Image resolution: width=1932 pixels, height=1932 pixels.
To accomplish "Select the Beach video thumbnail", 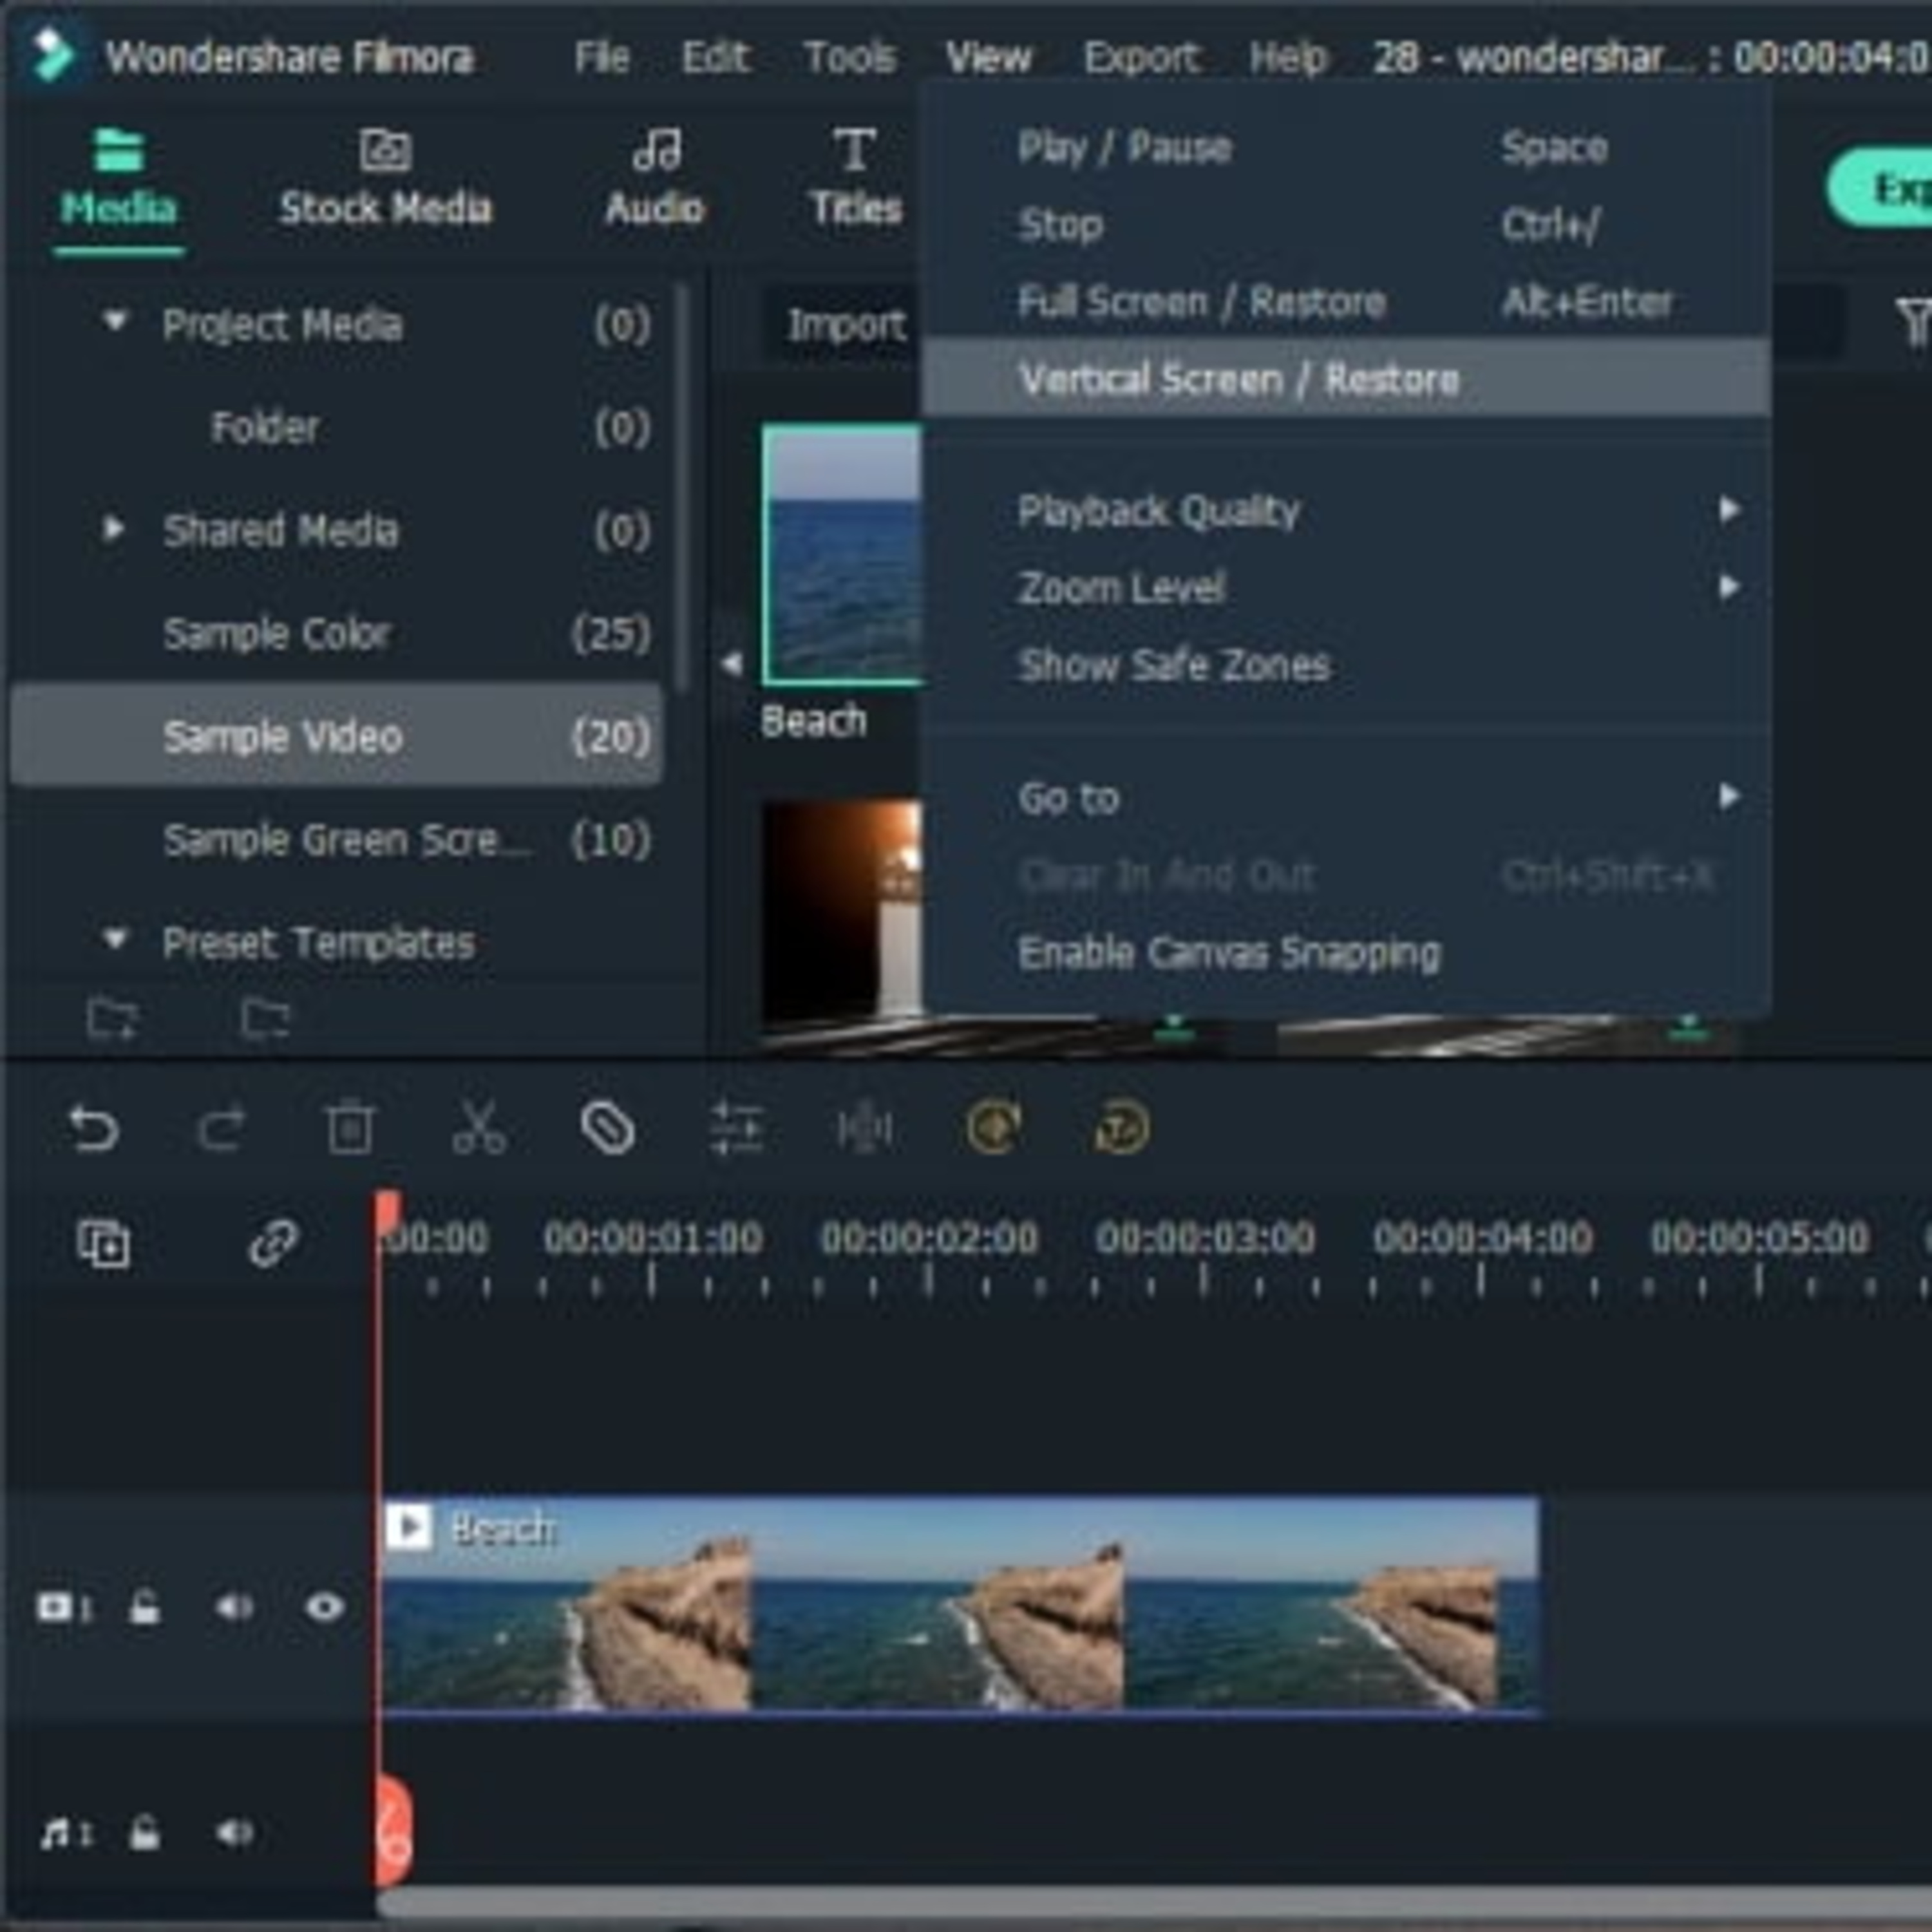I will tap(842, 555).
